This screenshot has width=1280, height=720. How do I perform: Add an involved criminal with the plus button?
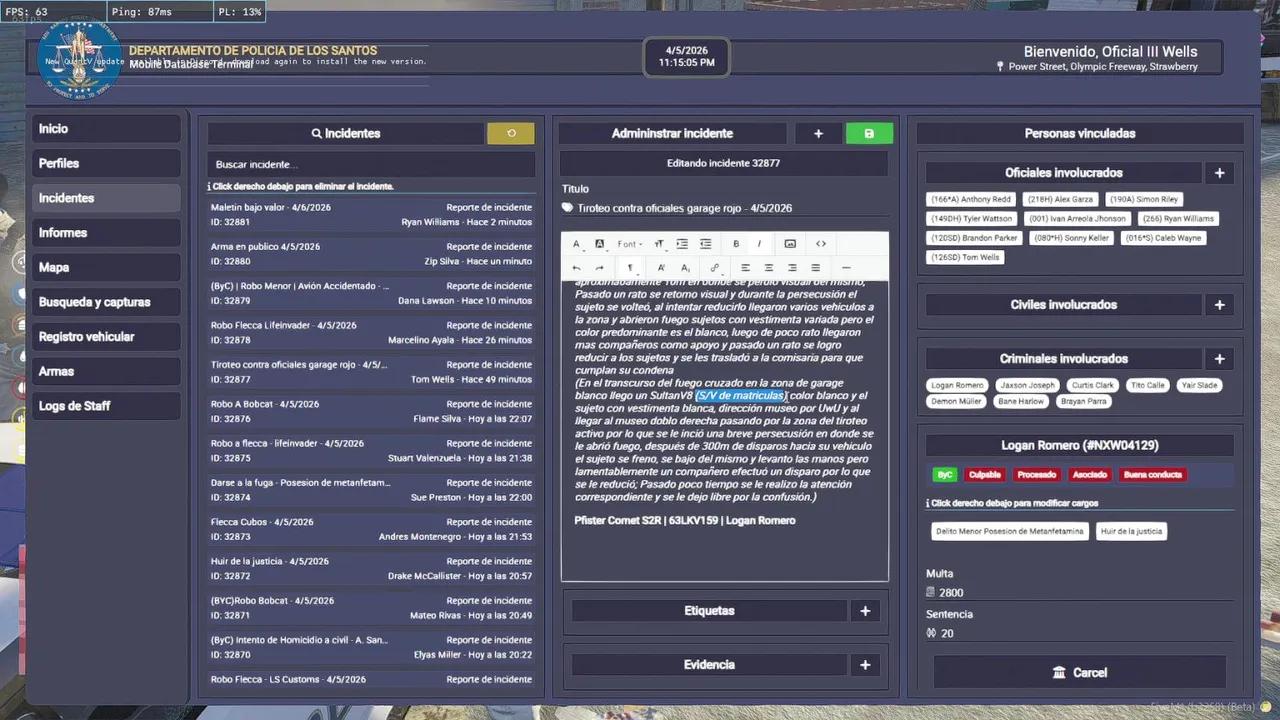[x=1219, y=359]
